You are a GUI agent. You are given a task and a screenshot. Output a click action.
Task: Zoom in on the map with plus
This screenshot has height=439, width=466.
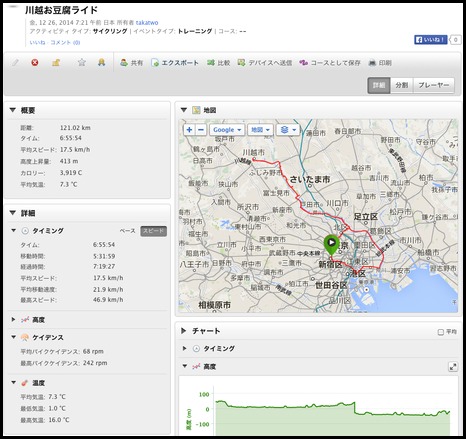click(x=189, y=130)
